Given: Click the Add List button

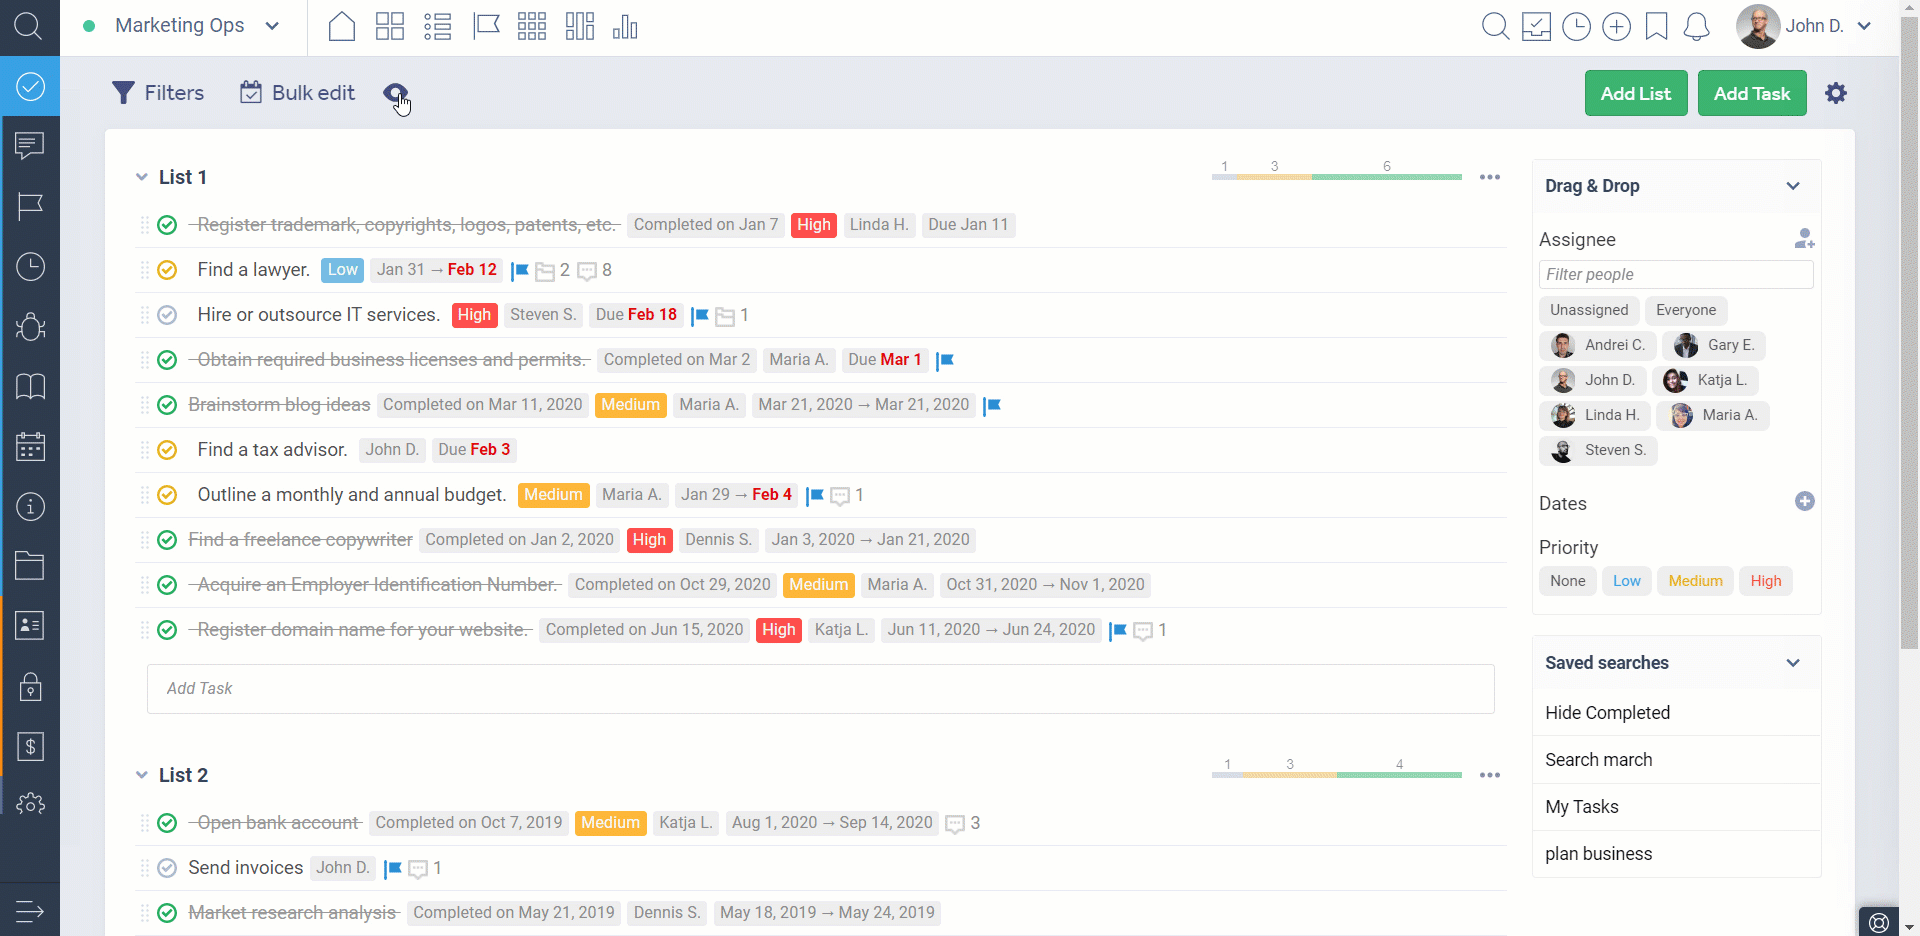Looking at the screenshot, I should point(1635,93).
